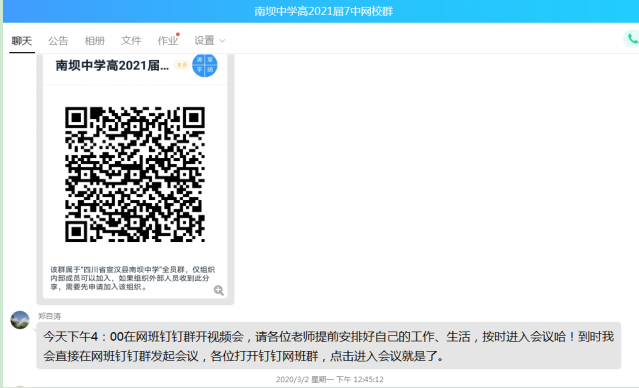Expand the 设置 dropdown menu
The width and height of the screenshot is (639, 388).
point(209,41)
